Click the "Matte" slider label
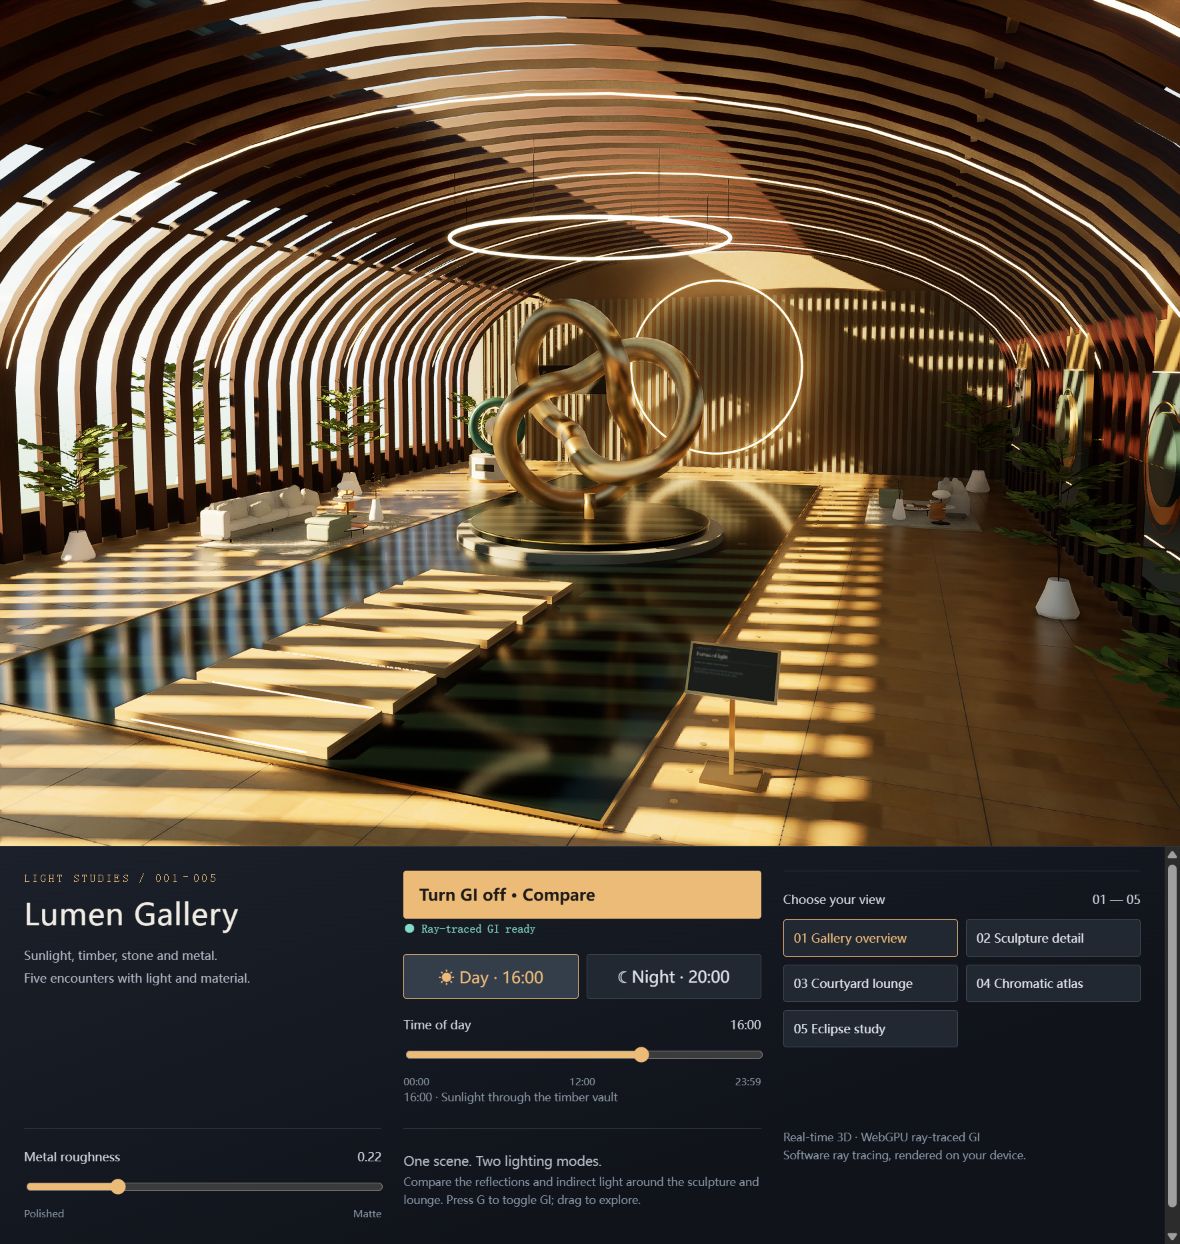Screen dimensions: 1180x1244 (367, 1214)
